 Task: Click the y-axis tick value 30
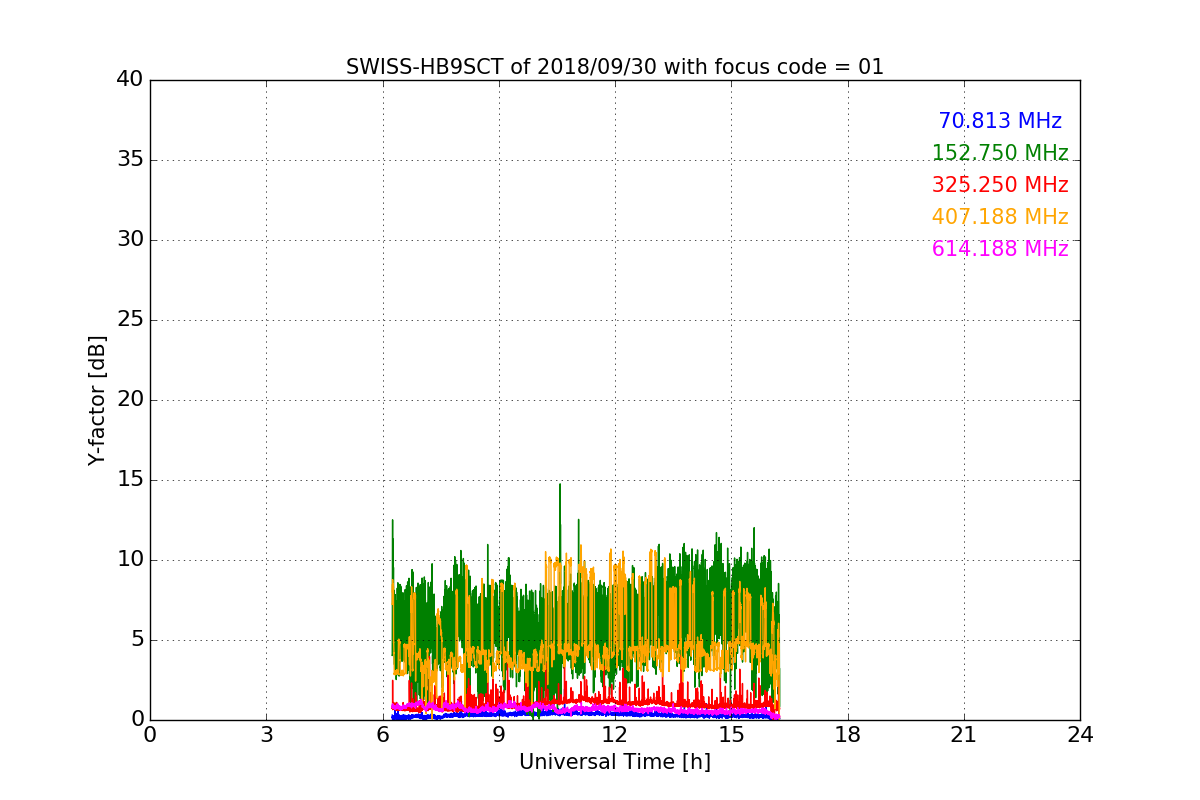click(x=130, y=240)
